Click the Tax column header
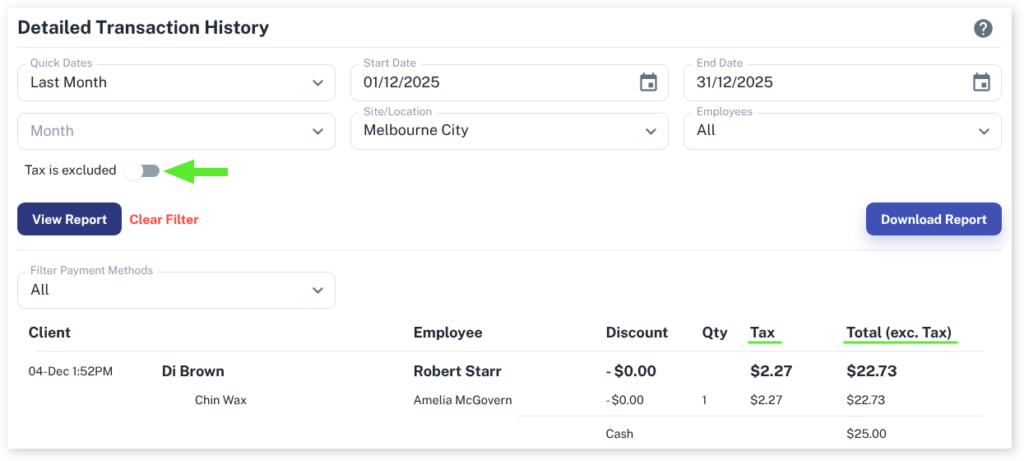The image size is (1024, 461). tap(762, 332)
